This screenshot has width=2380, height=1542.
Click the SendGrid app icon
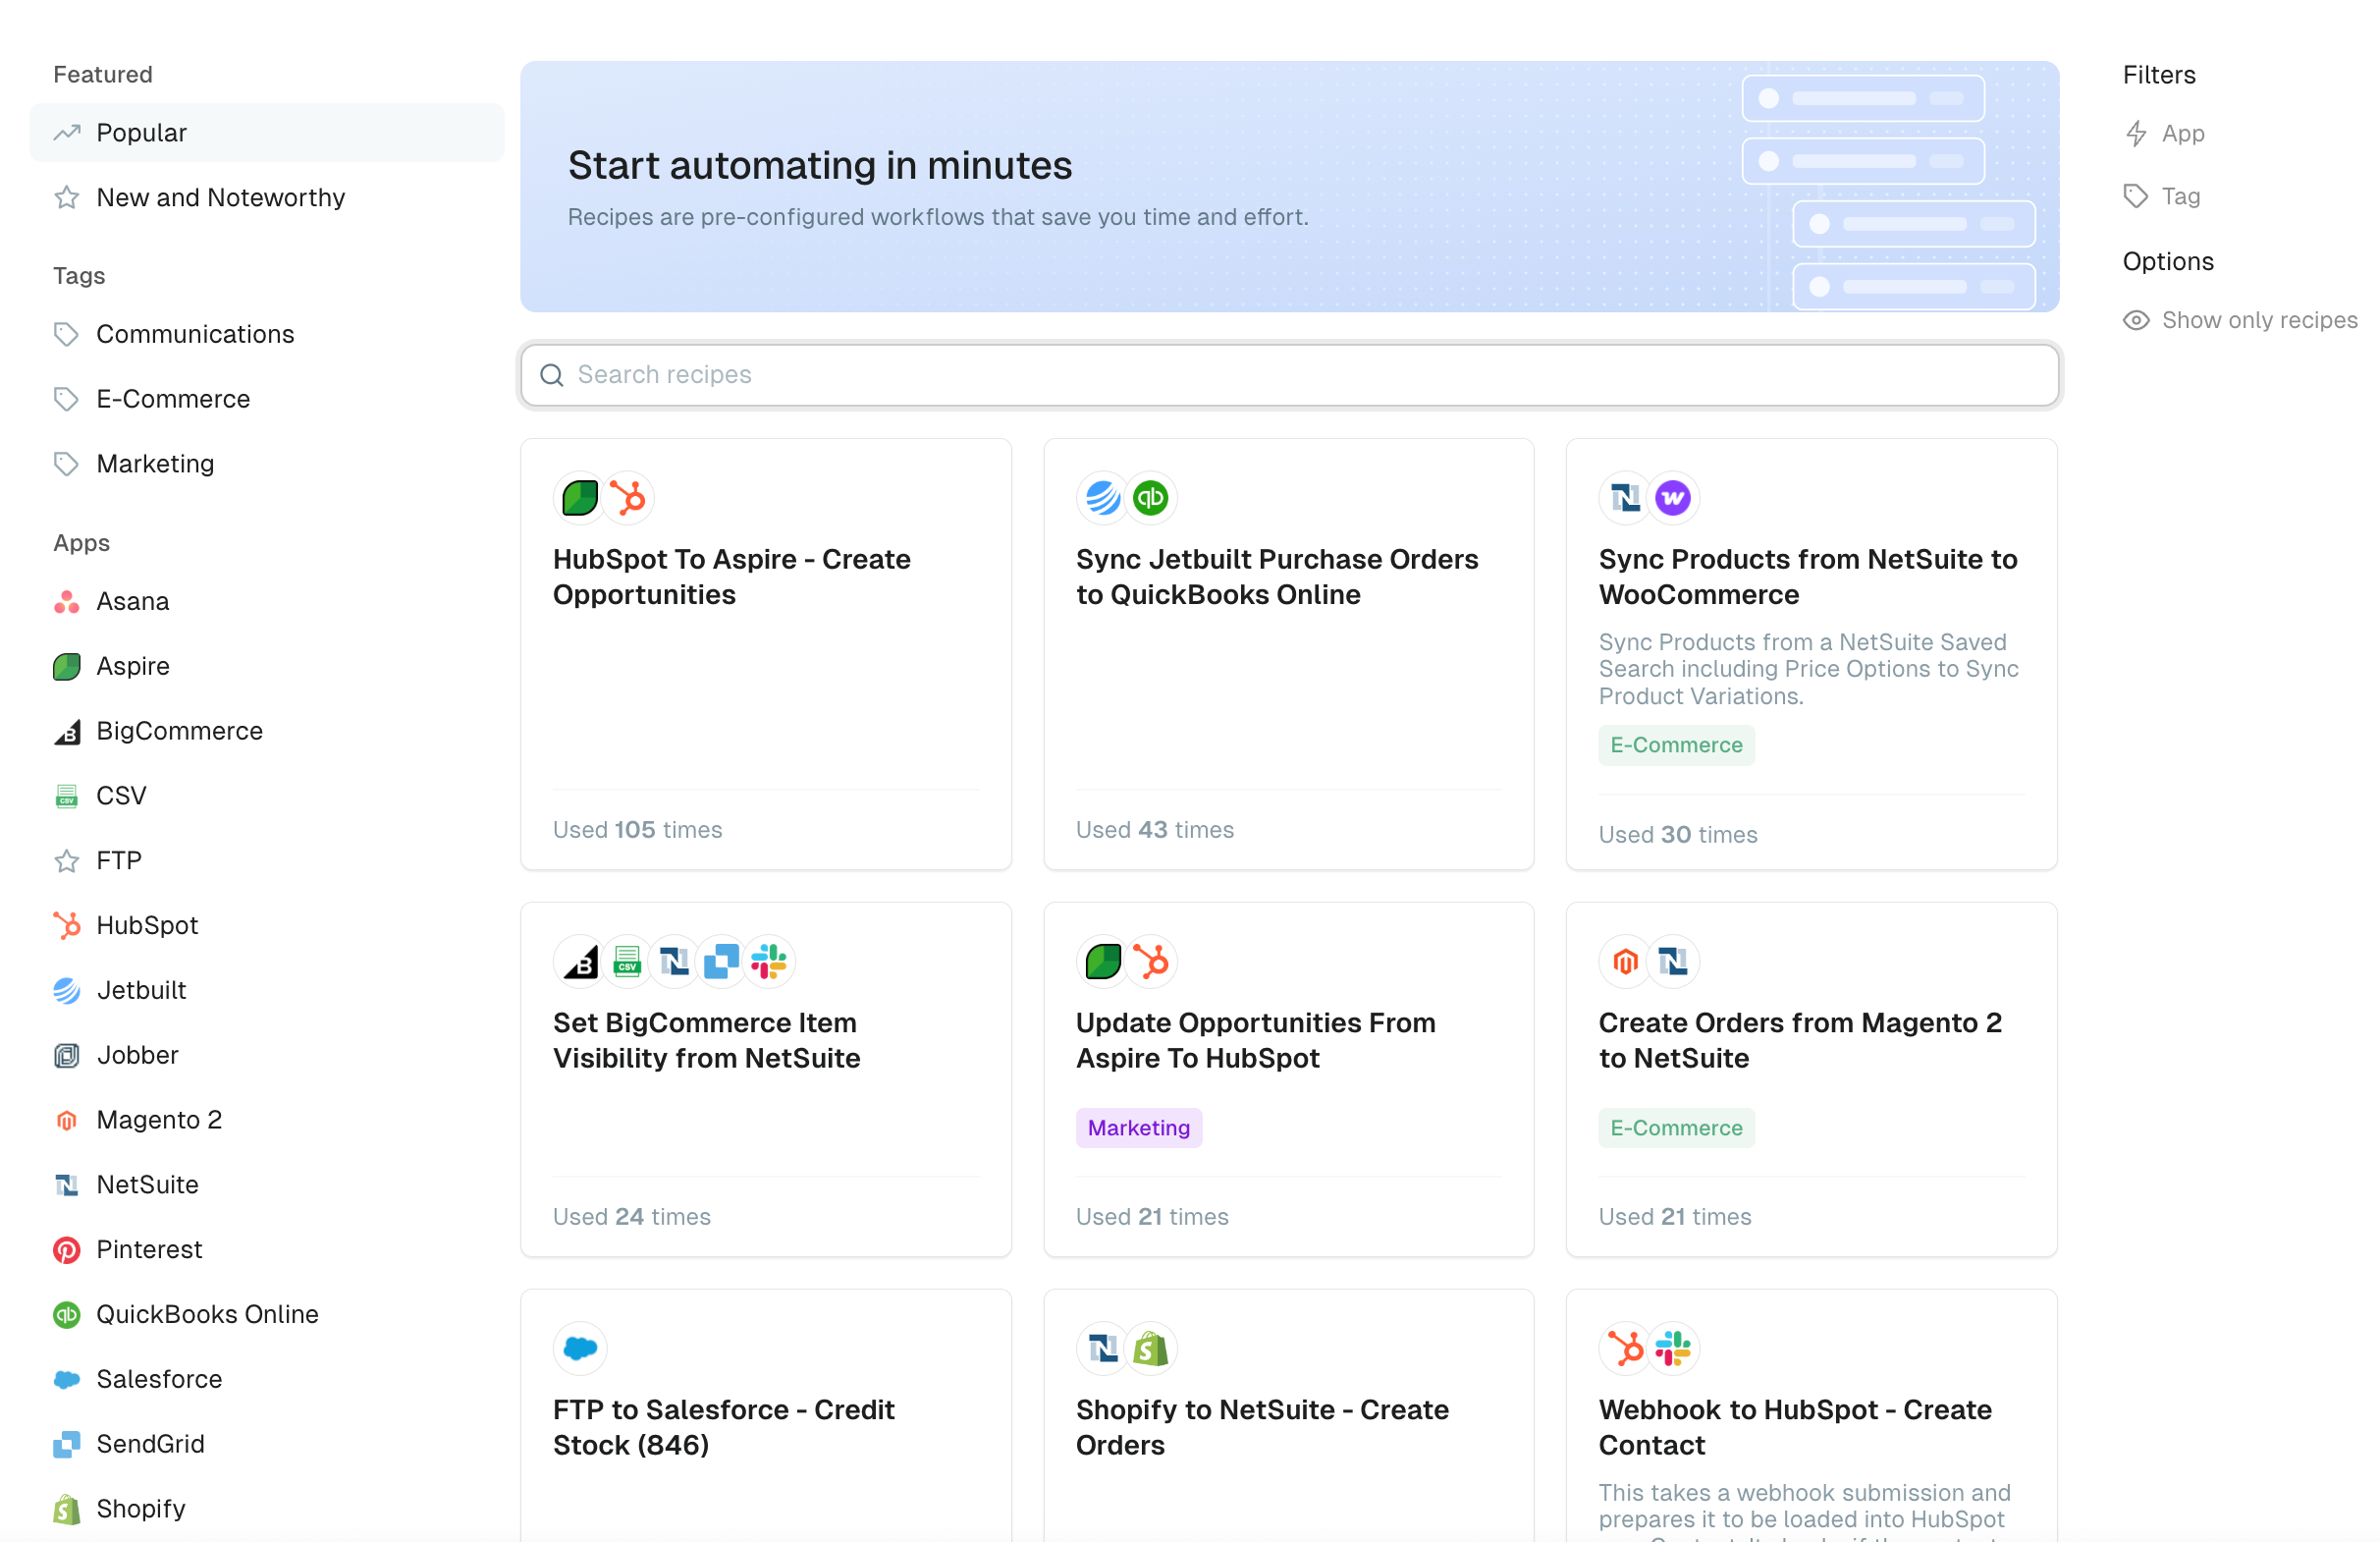pyautogui.click(x=66, y=1444)
